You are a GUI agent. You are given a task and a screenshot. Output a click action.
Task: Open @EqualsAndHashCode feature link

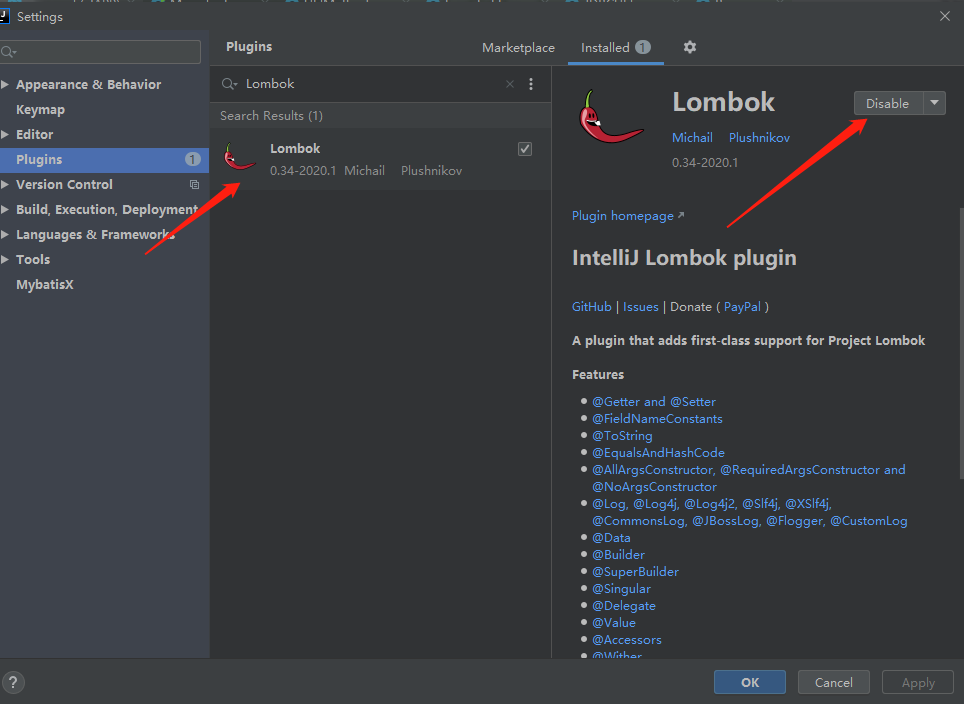(658, 453)
